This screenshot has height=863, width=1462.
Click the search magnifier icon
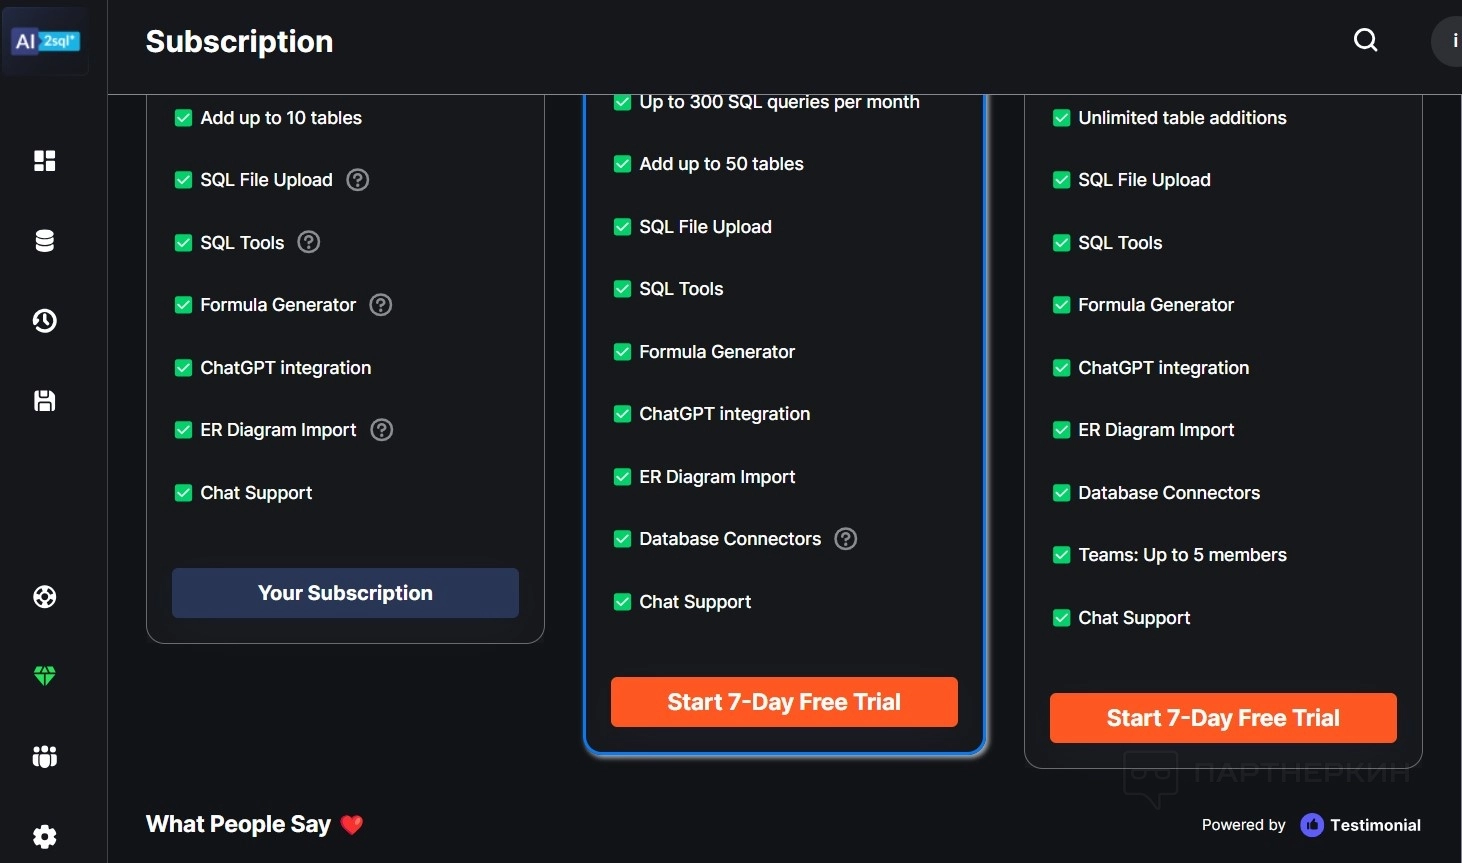pyautogui.click(x=1365, y=40)
